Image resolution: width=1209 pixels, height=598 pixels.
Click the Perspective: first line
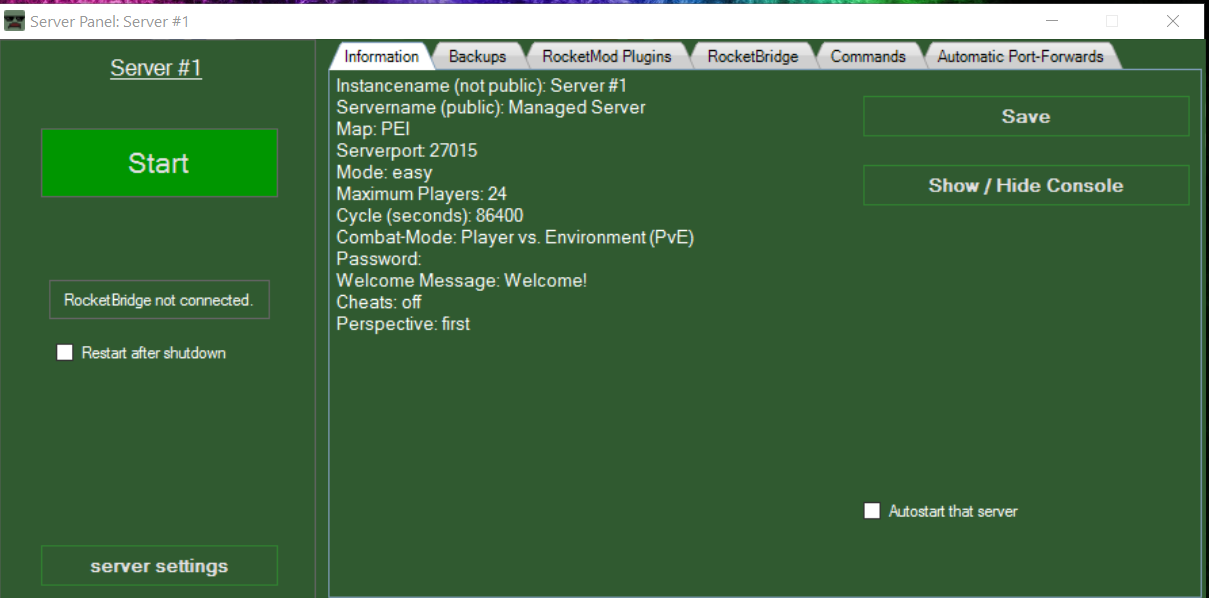403,324
